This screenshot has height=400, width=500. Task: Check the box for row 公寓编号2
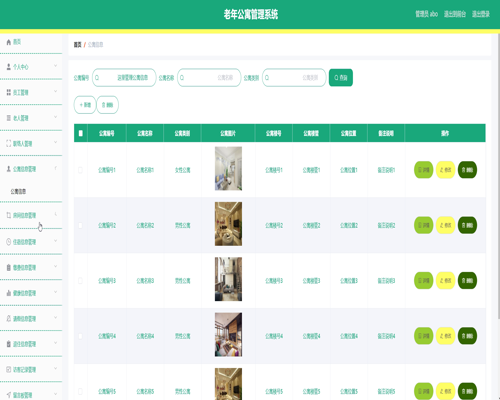coord(80,225)
